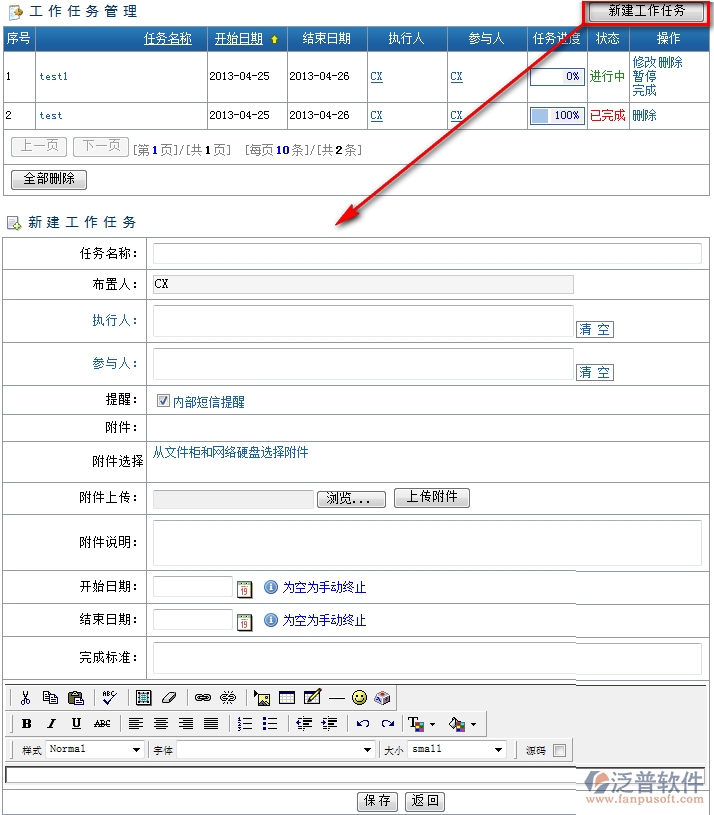Center align the text
This screenshot has width=714, height=815.
coord(161,724)
